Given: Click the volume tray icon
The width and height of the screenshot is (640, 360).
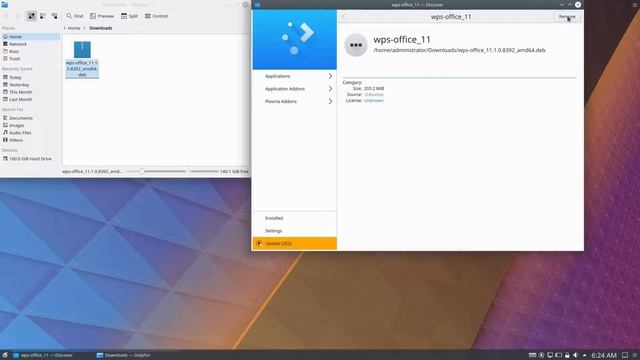Looking at the screenshot, I should tap(576, 355).
